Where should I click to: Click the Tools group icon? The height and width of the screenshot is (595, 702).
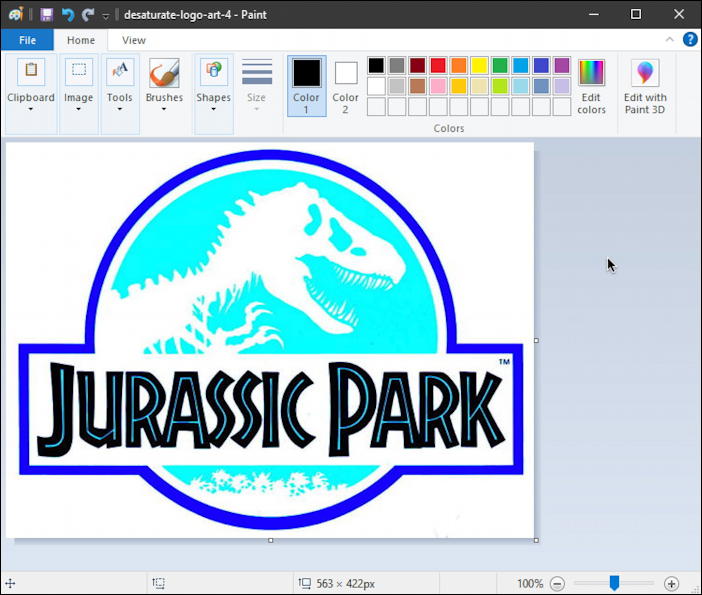pos(120,71)
